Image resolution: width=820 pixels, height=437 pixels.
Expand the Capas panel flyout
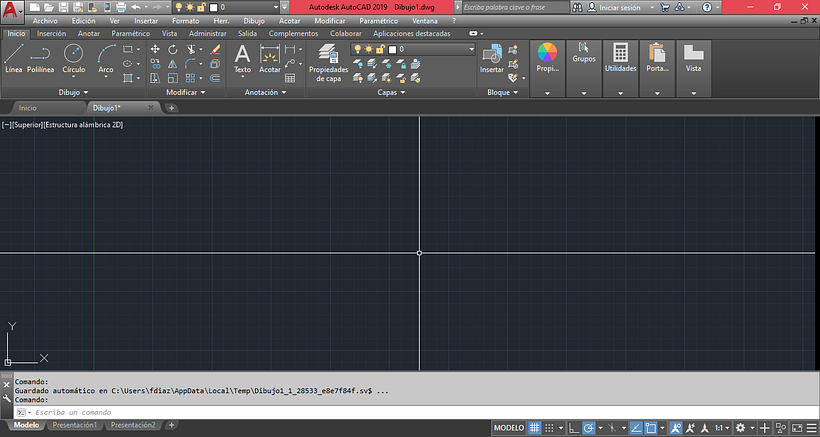point(391,92)
